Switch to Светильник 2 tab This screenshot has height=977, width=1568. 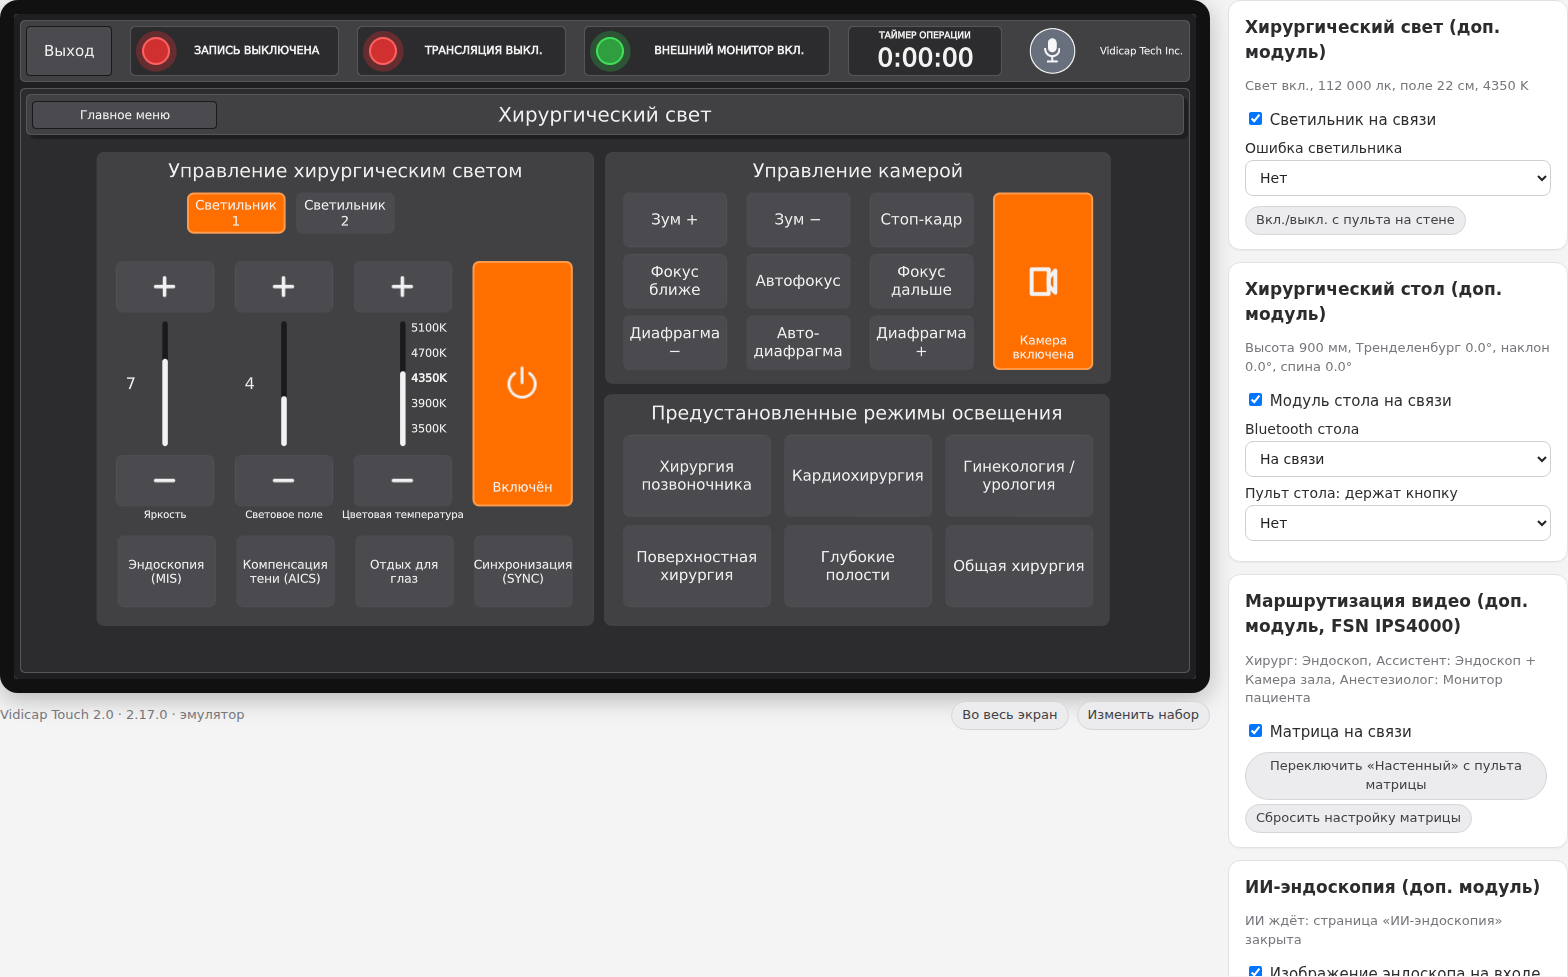[345, 213]
